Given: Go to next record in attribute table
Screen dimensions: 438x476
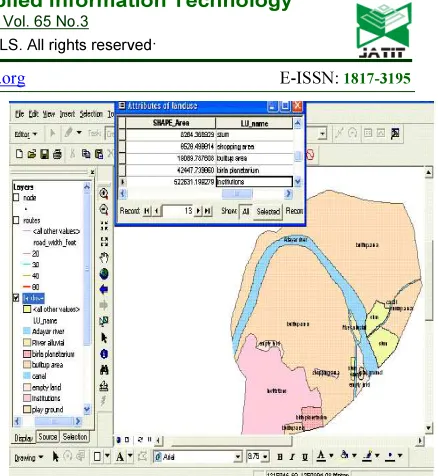Looking at the screenshot, I should [199, 211].
